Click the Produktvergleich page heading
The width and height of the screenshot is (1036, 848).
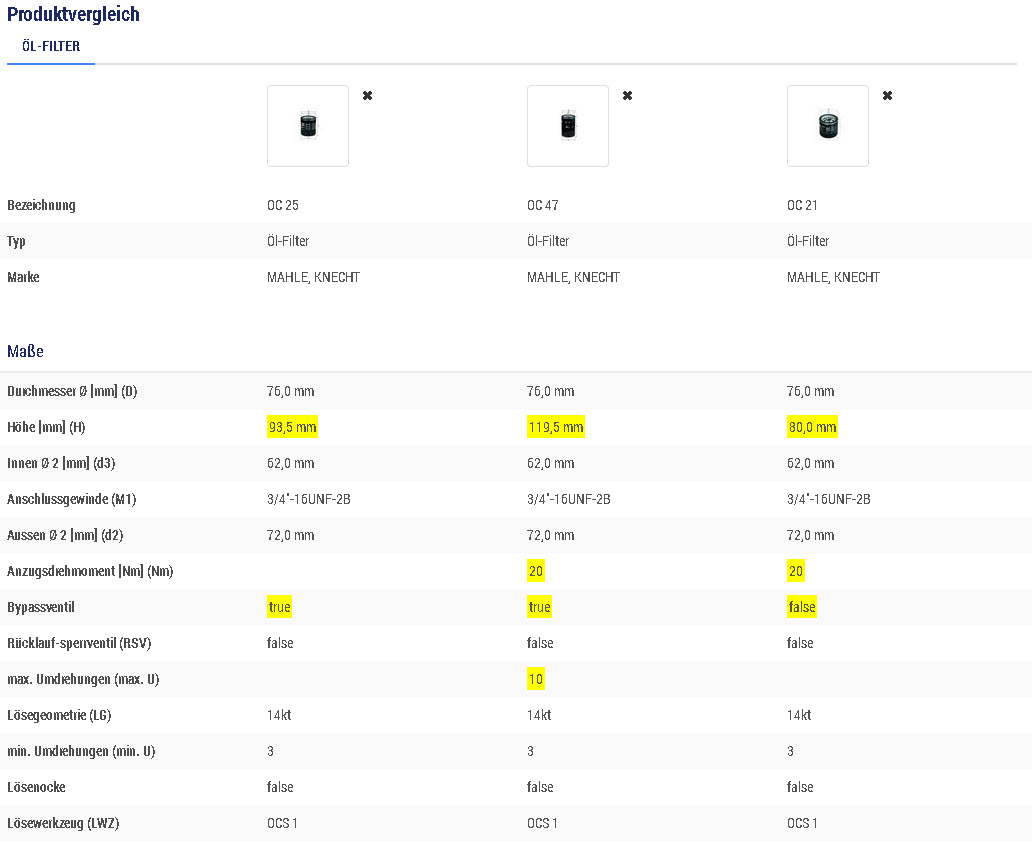73,15
